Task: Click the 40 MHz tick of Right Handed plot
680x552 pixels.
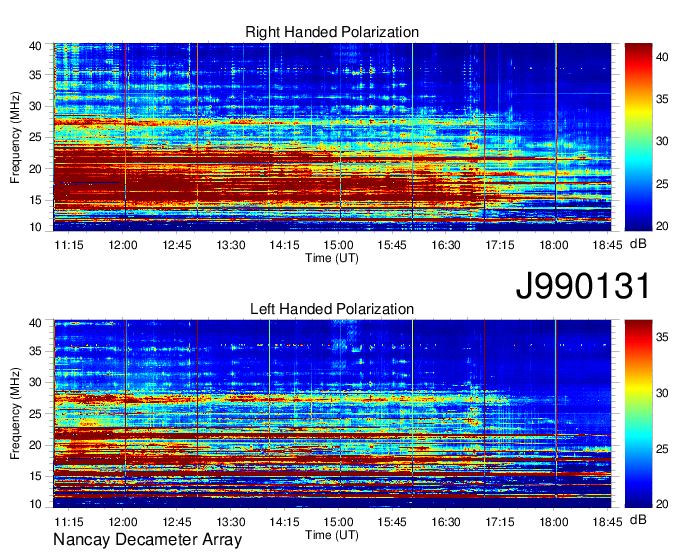Action: click(x=35, y=46)
